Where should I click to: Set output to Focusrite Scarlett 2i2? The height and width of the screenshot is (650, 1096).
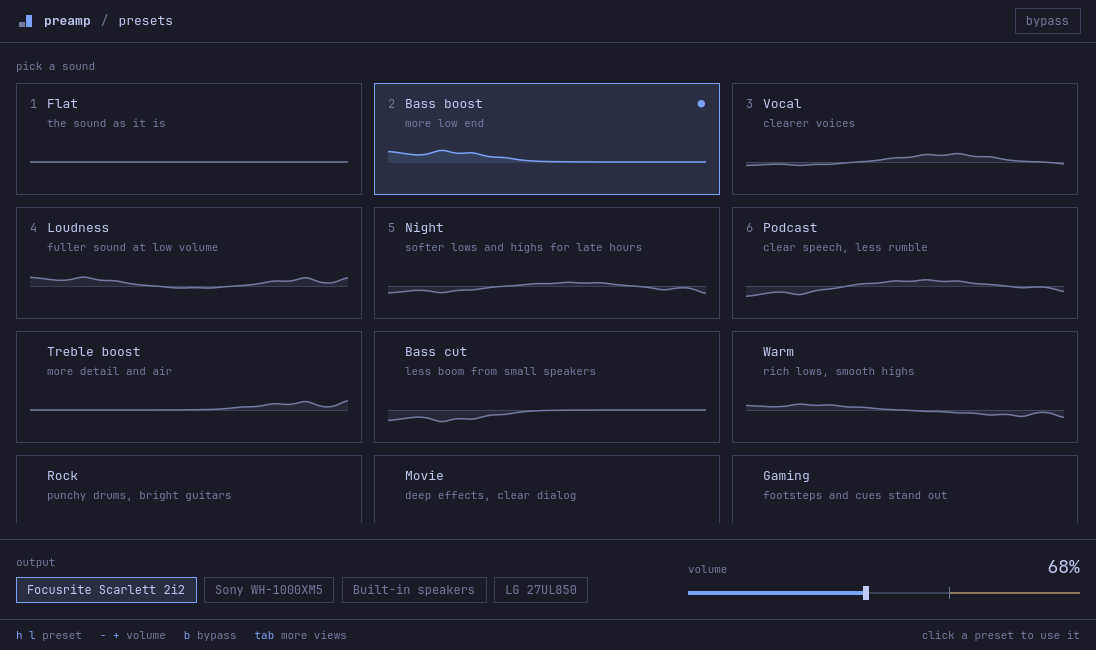click(106, 590)
